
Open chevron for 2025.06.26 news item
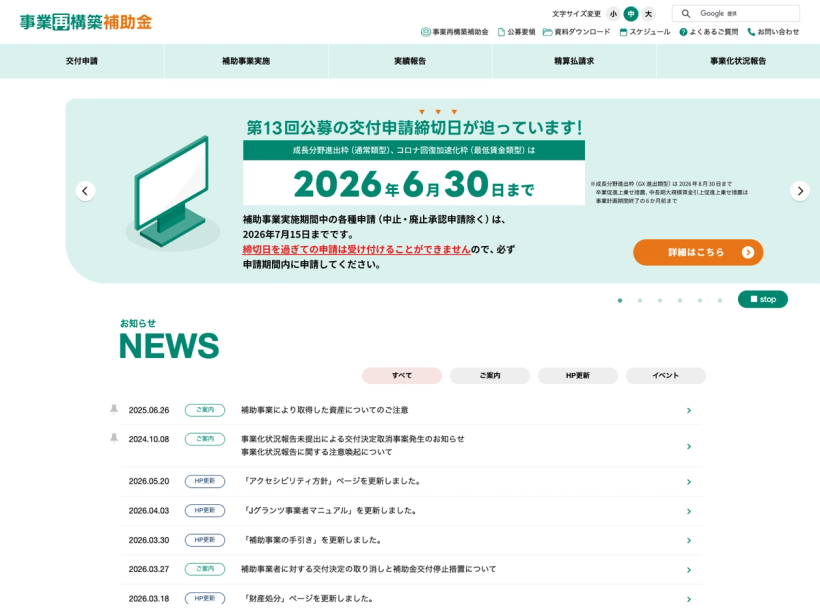point(689,411)
